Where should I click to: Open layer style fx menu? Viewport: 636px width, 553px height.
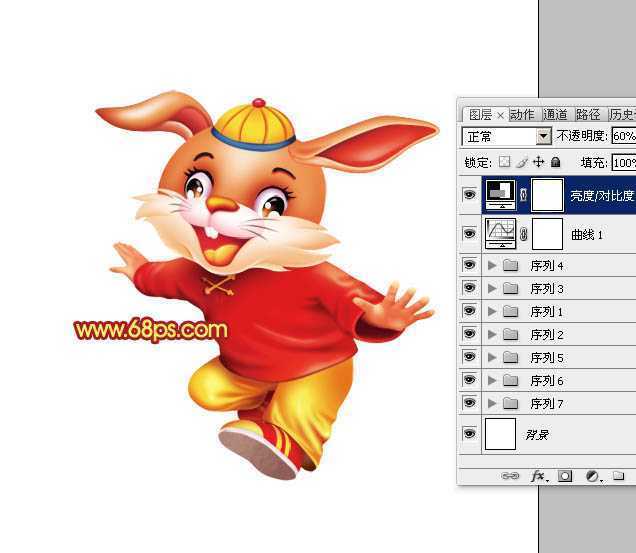click(539, 476)
